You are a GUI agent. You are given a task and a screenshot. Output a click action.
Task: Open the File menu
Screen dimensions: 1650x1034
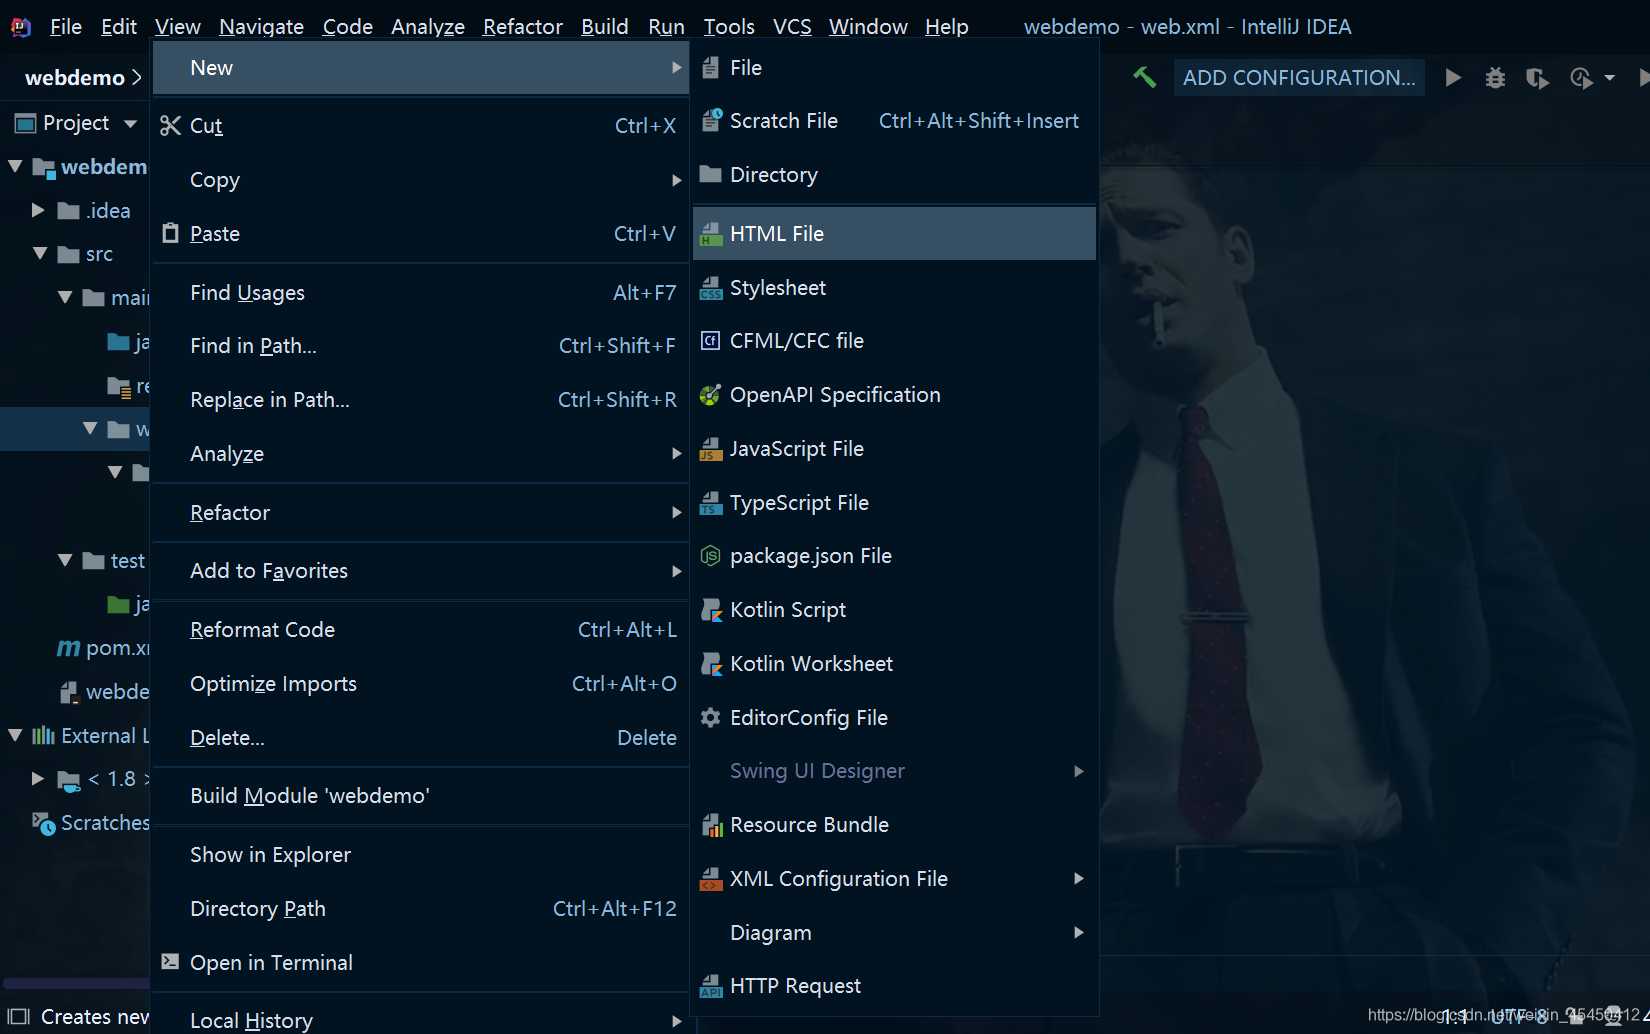coord(66,26)
